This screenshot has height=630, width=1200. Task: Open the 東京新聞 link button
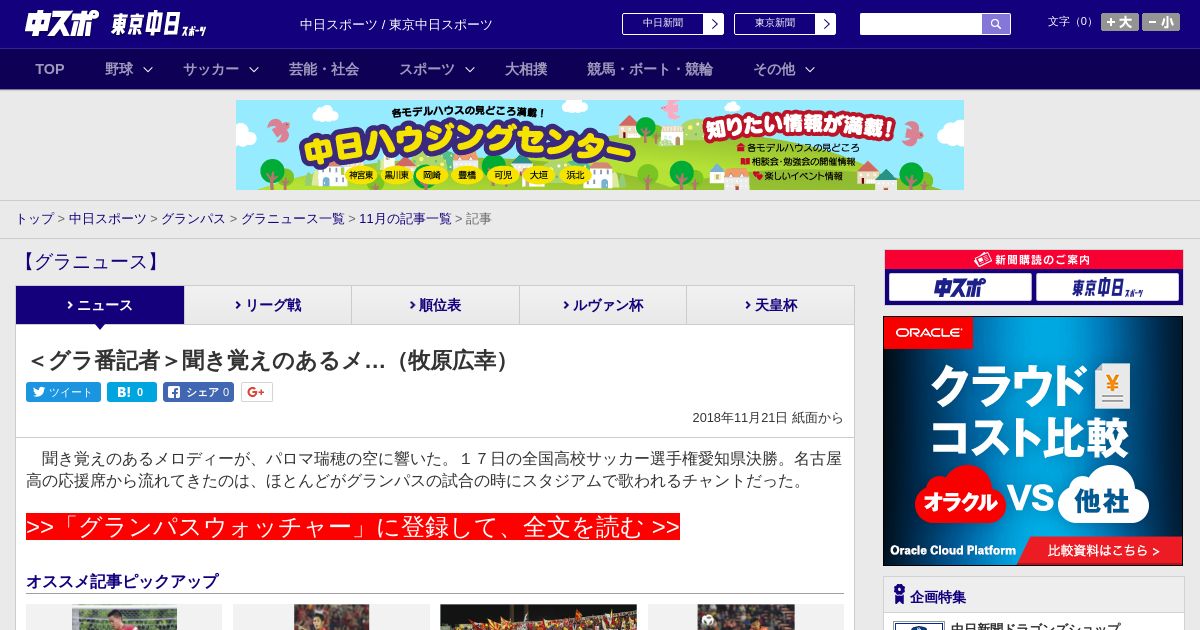(784, 24)
